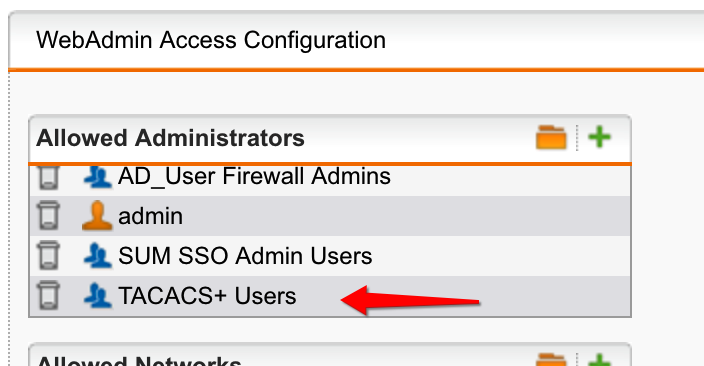Viewport: 704px width, 366px height.
Task: Open folder icon in Allowed Networks header
Action: click(x=551, y=360)
